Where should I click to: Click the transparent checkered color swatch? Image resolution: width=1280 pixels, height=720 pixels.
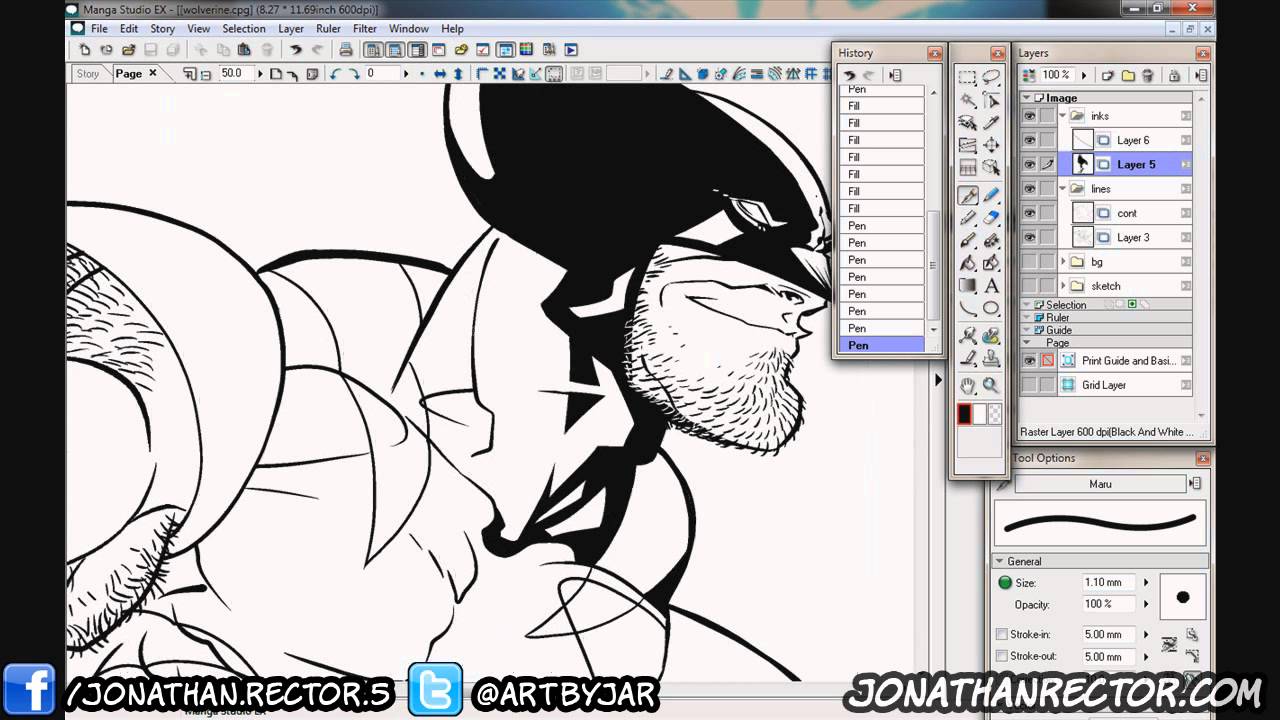point(994,414)
